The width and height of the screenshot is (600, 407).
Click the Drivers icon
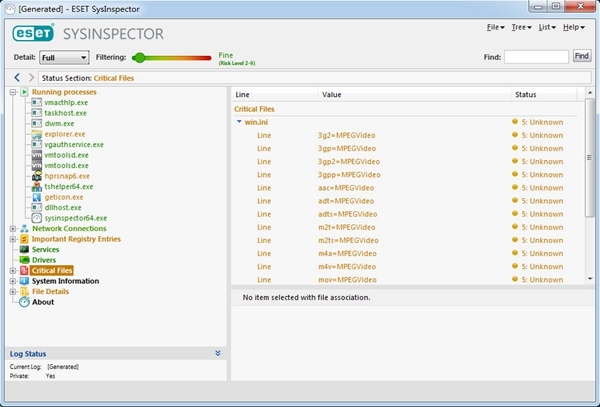pos(24,260)
